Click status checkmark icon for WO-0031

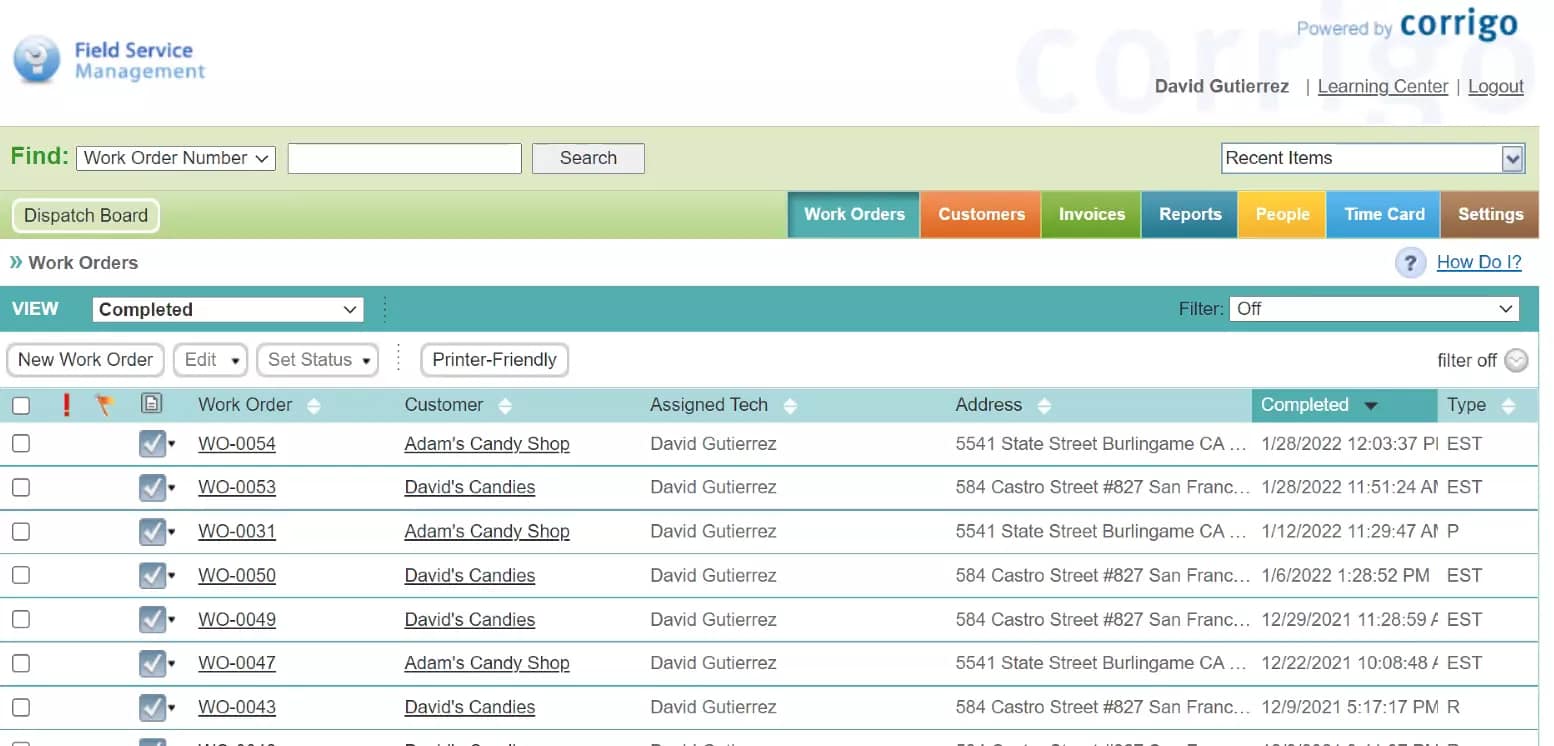[152, 532]
